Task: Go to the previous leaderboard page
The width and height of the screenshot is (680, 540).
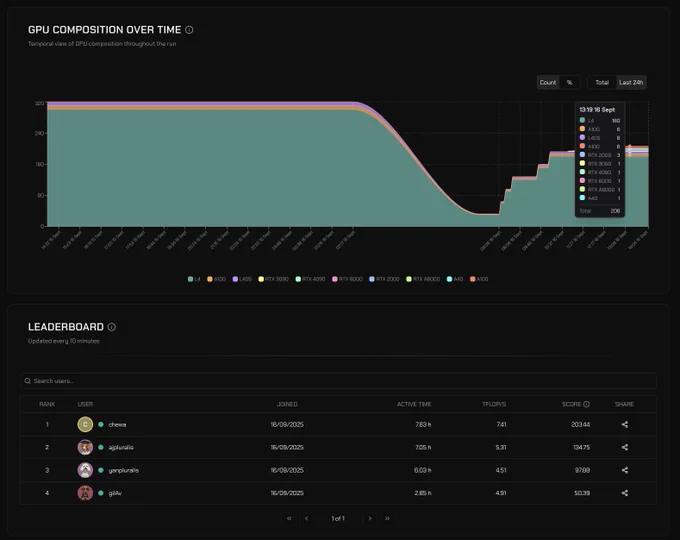Action: point(306,518)
